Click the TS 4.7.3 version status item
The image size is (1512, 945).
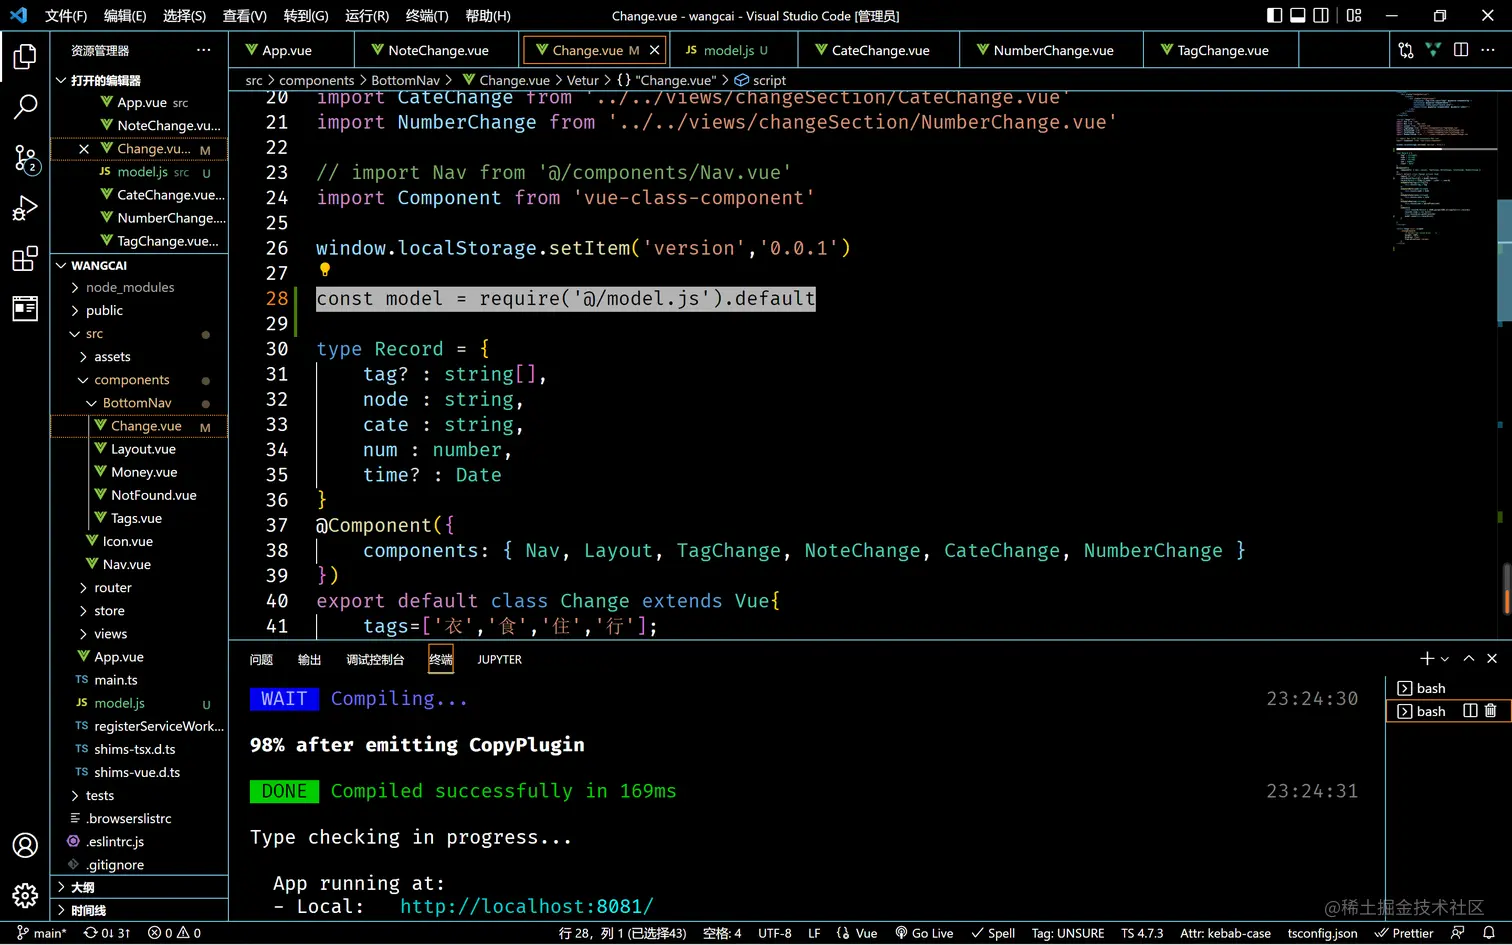[1142, 933]
